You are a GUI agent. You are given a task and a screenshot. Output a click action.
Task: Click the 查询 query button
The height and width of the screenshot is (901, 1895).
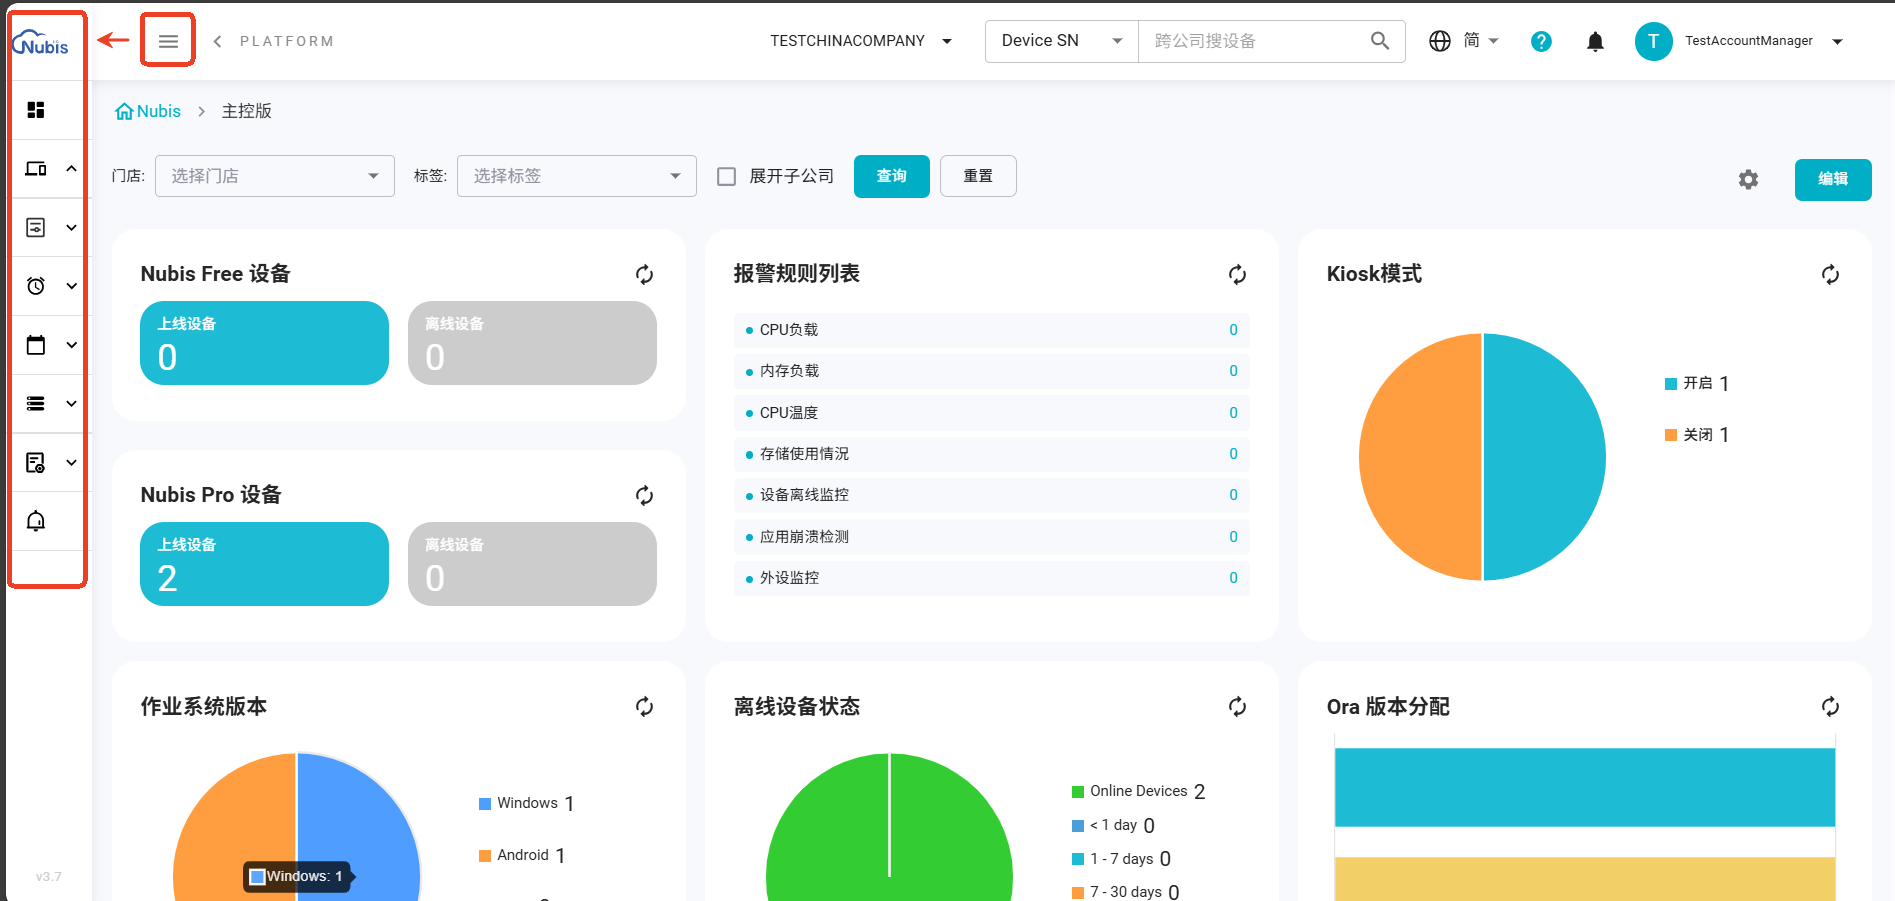pos(892,176)
